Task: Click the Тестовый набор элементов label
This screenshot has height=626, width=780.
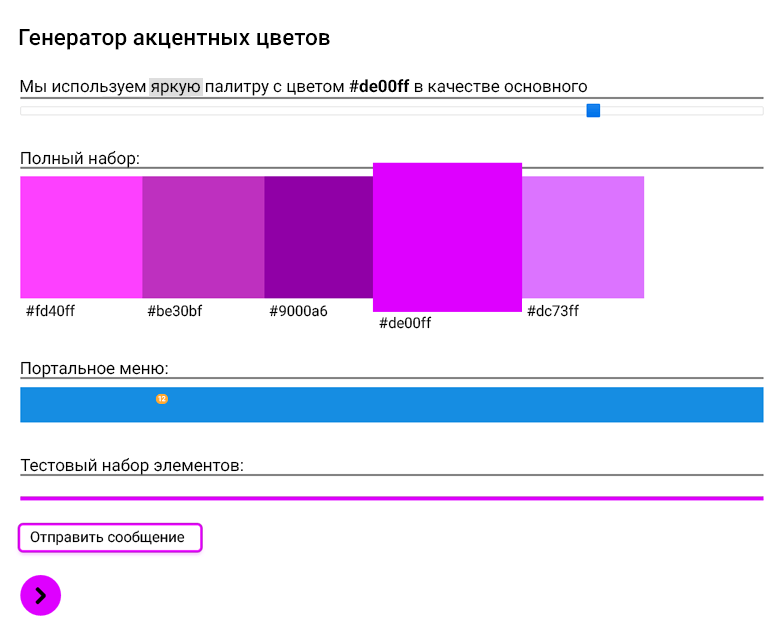Action: (132, 465)
